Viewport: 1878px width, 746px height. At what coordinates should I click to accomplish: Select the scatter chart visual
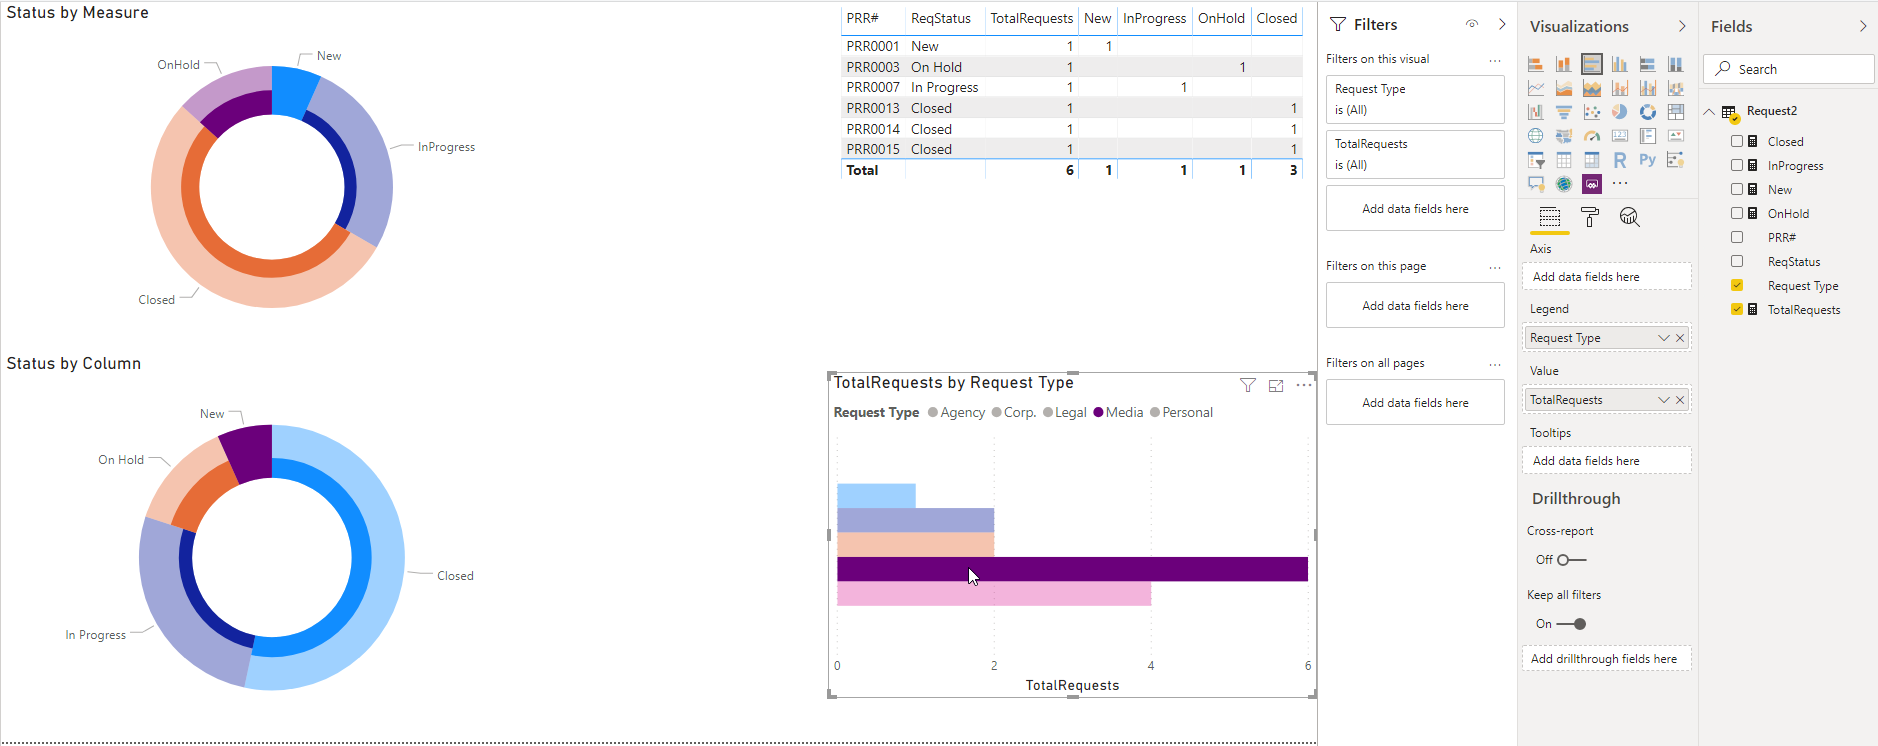click(x=1591, y=112)
